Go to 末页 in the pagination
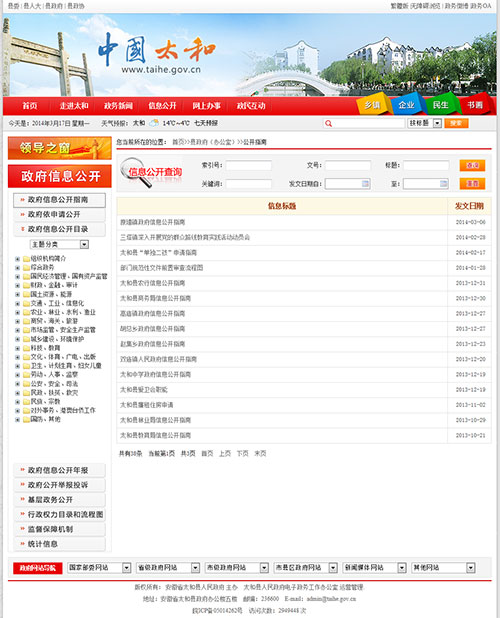The width and height of the screenshot is (500, 618). pos(260,454)
